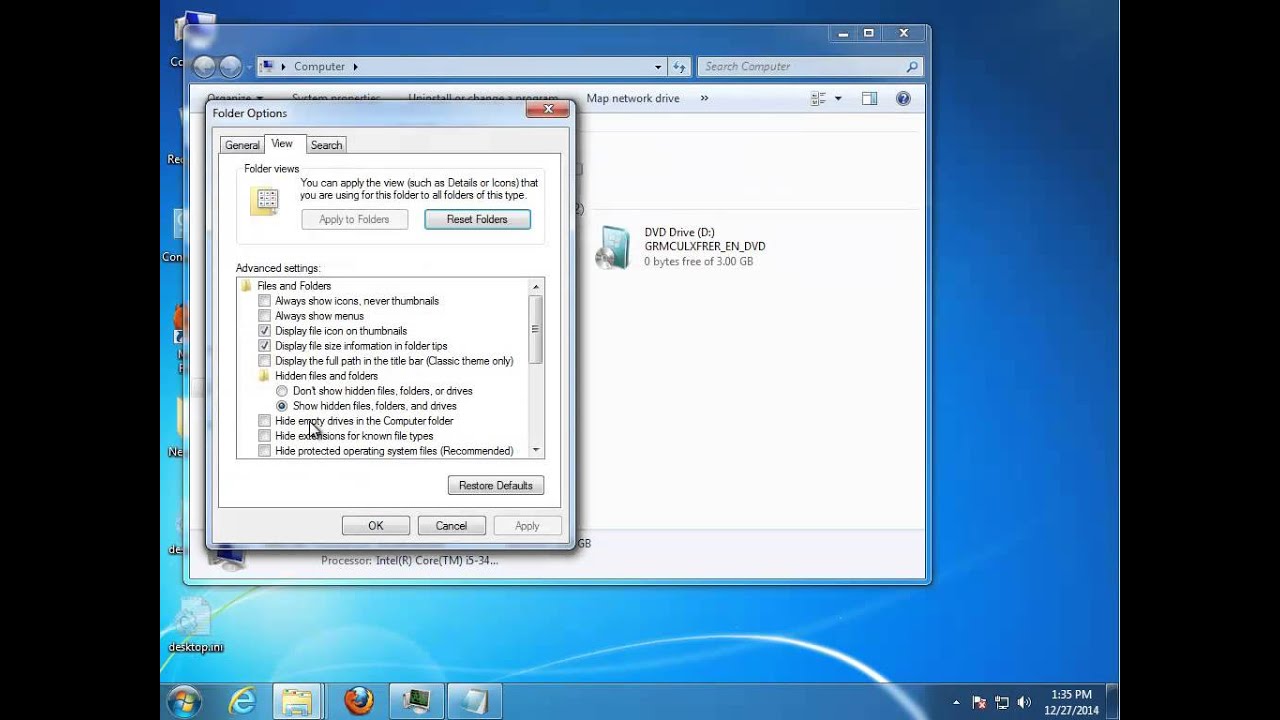
Task: Uncheck Display file icon on thumbnails
Action: [x=265, y=331]
